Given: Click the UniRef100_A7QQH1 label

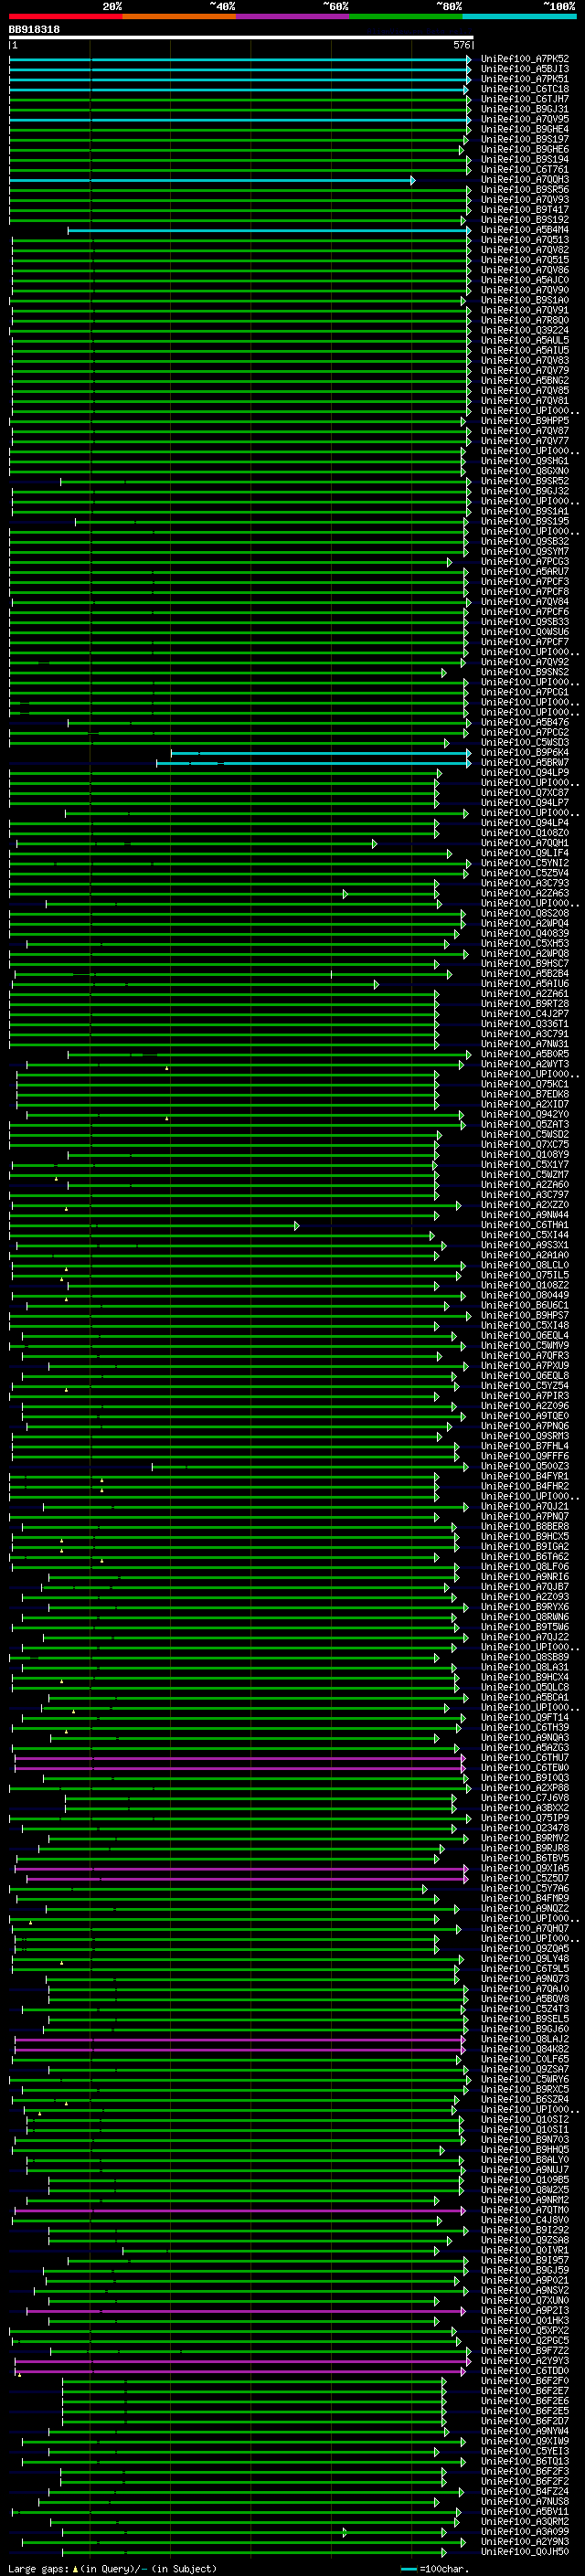Looking at the screenshot, I should 524,843.
